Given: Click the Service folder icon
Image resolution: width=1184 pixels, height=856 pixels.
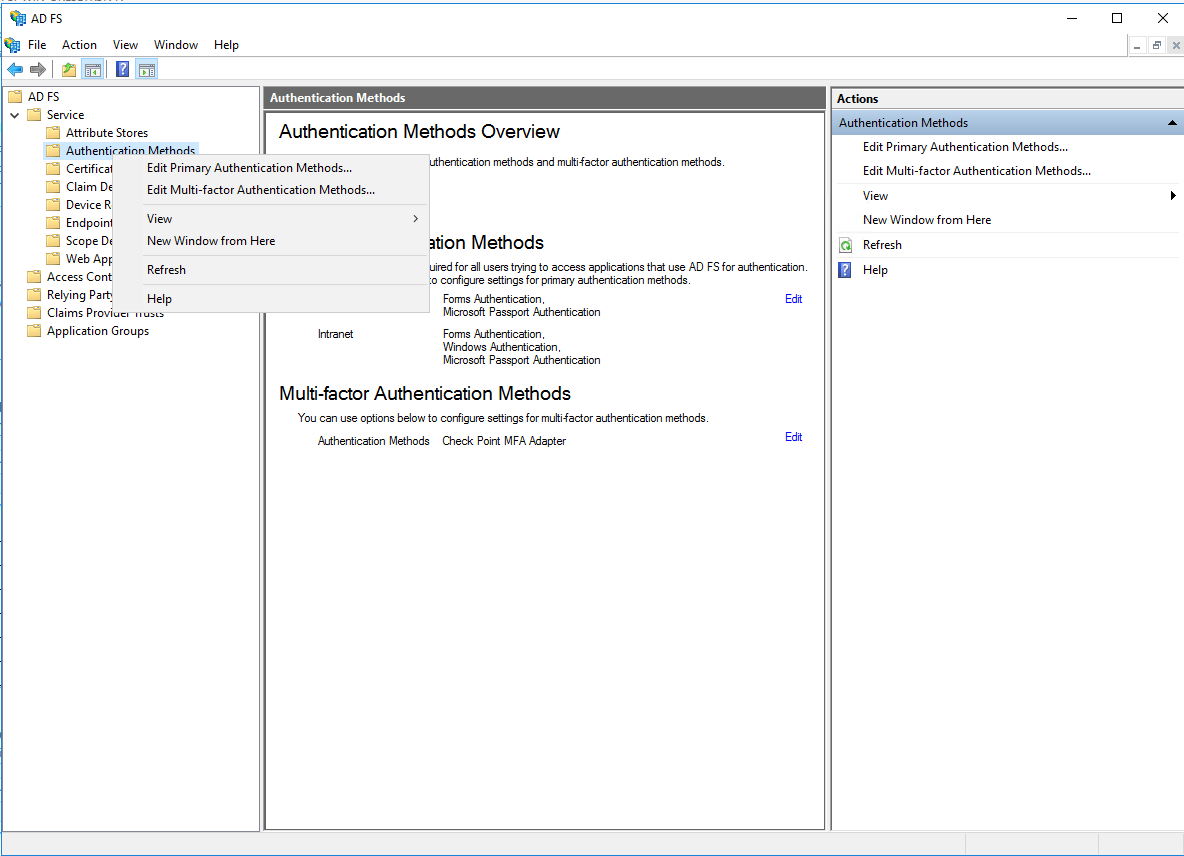Looking at the screenshot, I should click(x=34, y=115).
